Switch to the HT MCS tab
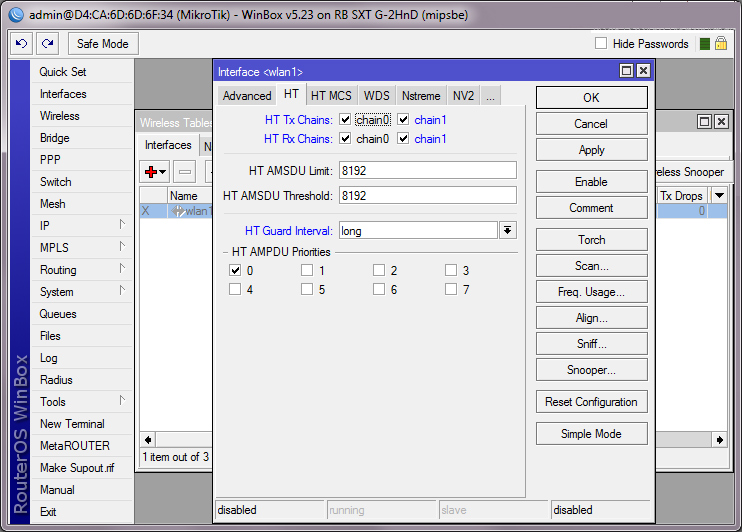 [x=330, y=96]
